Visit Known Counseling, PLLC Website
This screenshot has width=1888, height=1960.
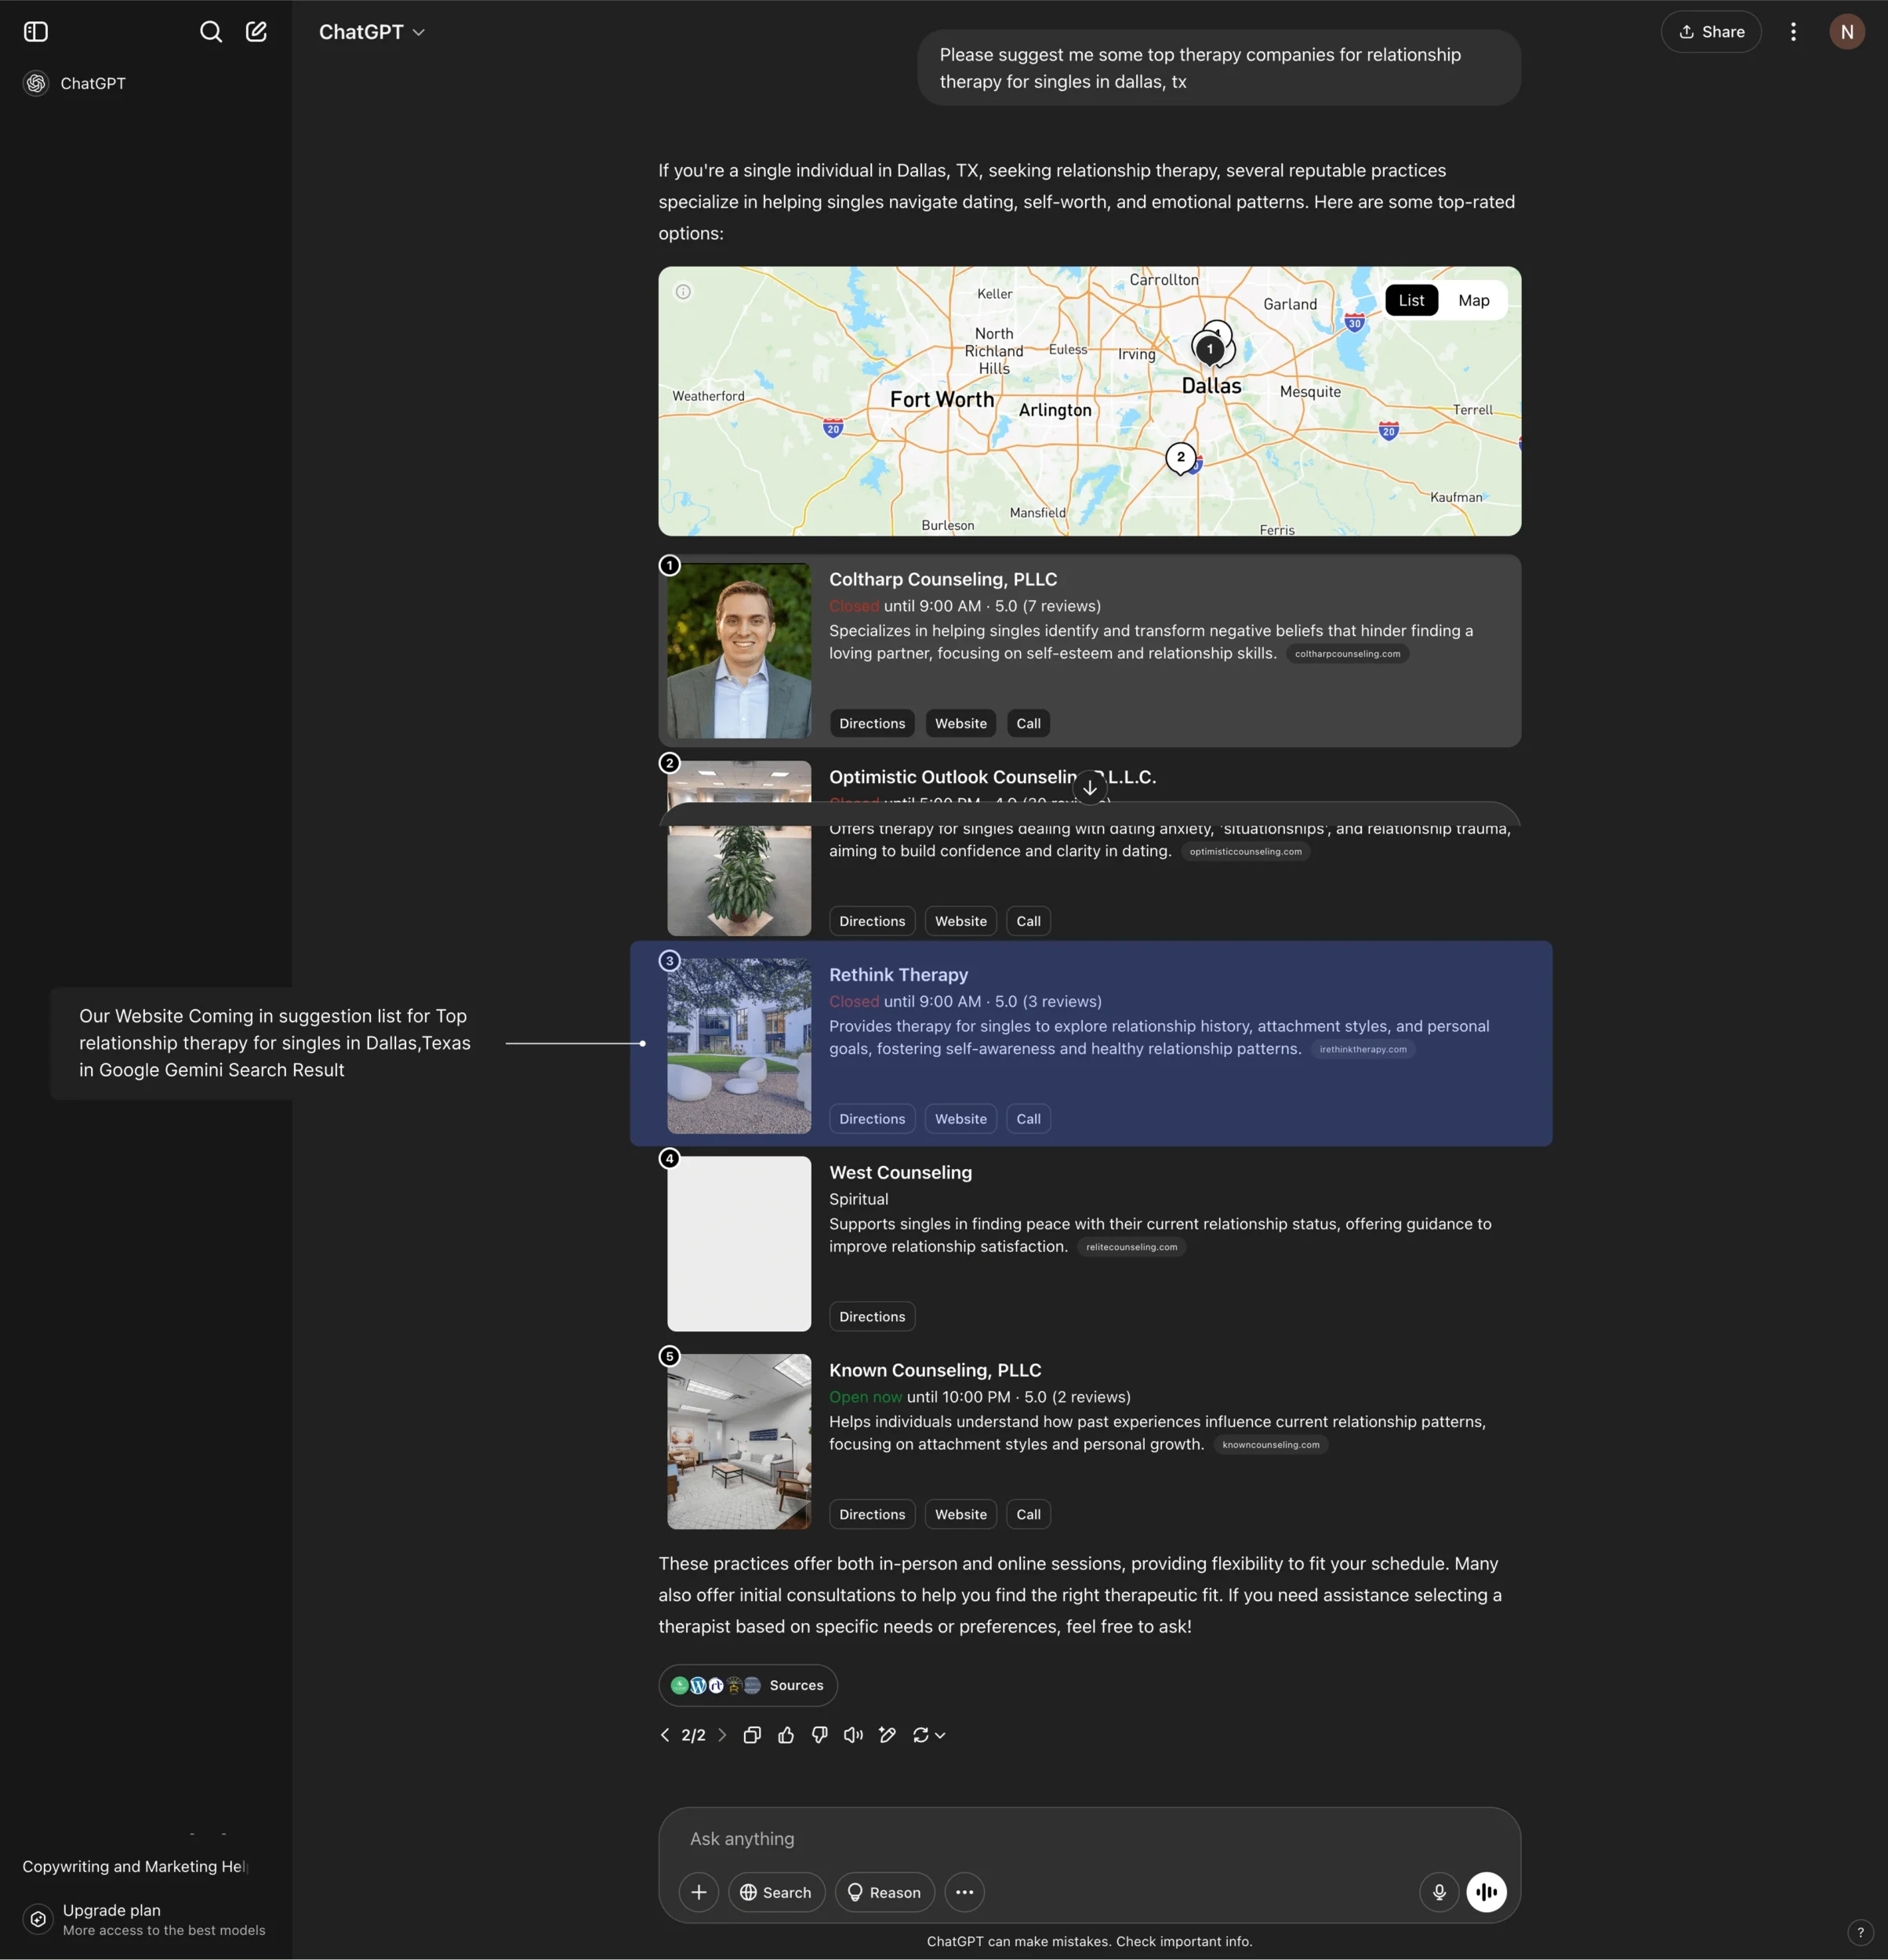coord(961,1515)
